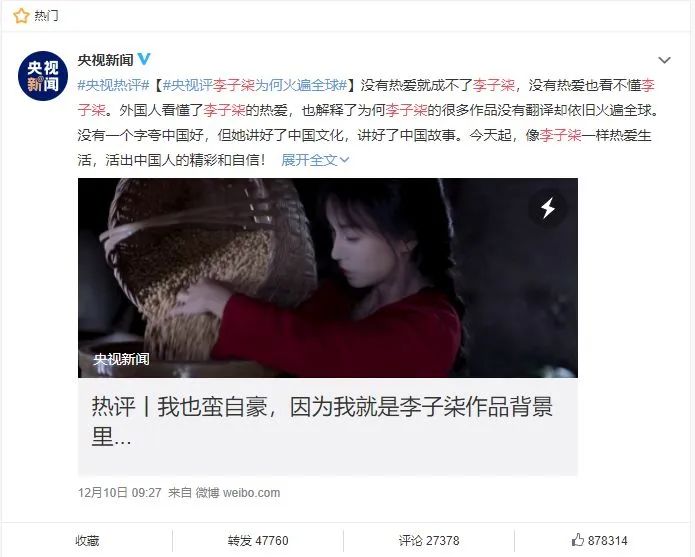This screenshot has height=557, width=695.
Task: Open the 评论 27378 comments tab
Action: tap(429, 541)
